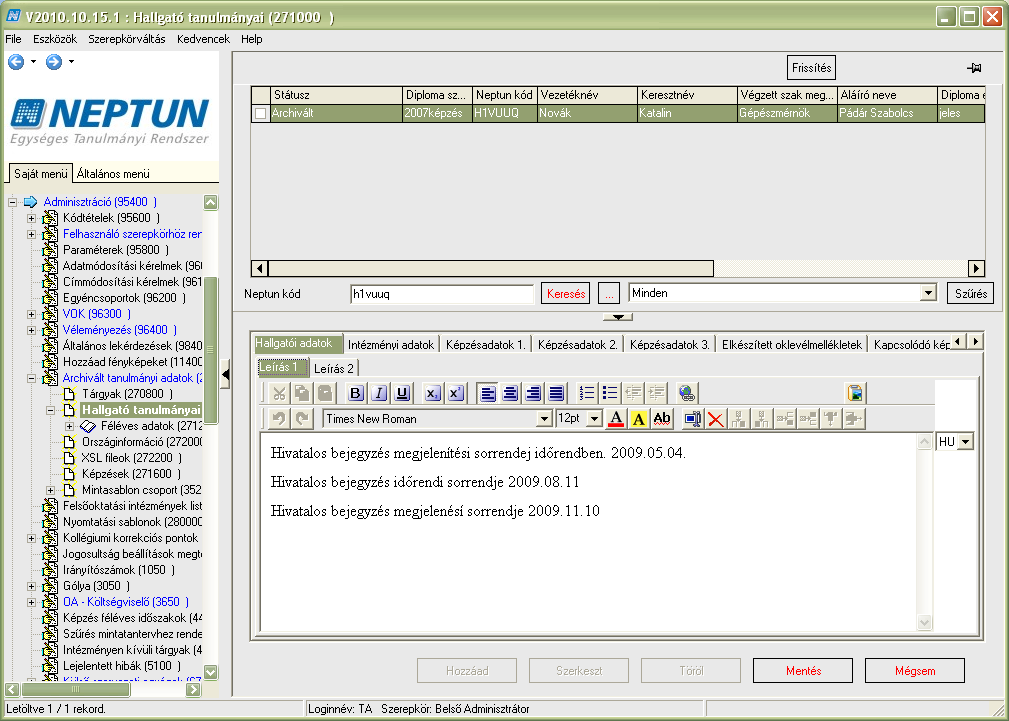Click the Frissítés refresh button
This screenshot has height=721, width=1009.
811,68
